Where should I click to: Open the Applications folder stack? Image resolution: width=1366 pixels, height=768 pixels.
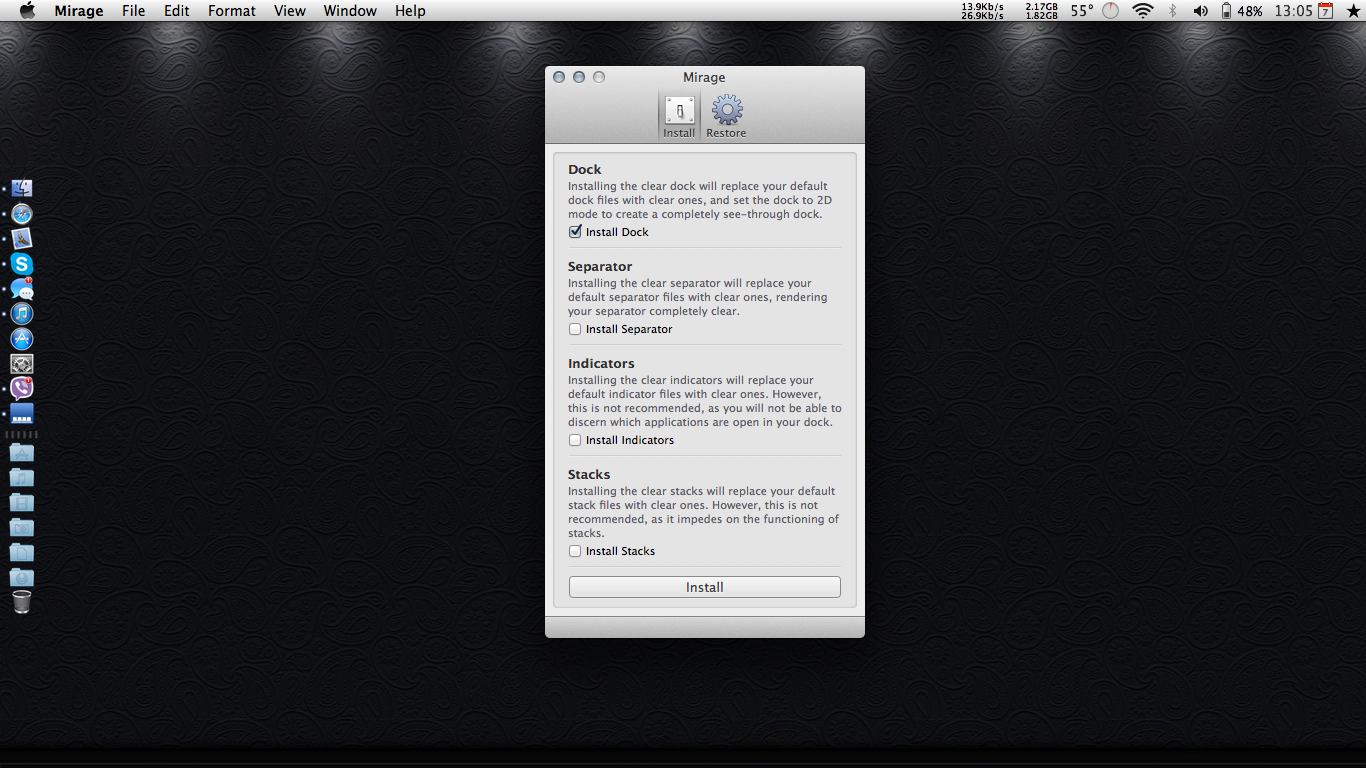click(x=22, y=453)
